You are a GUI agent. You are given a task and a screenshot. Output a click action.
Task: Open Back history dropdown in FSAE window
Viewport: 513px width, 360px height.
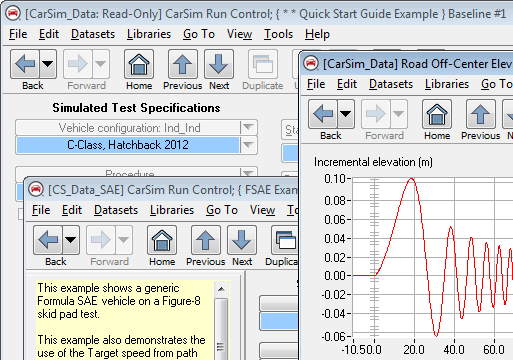coord(71,240)
